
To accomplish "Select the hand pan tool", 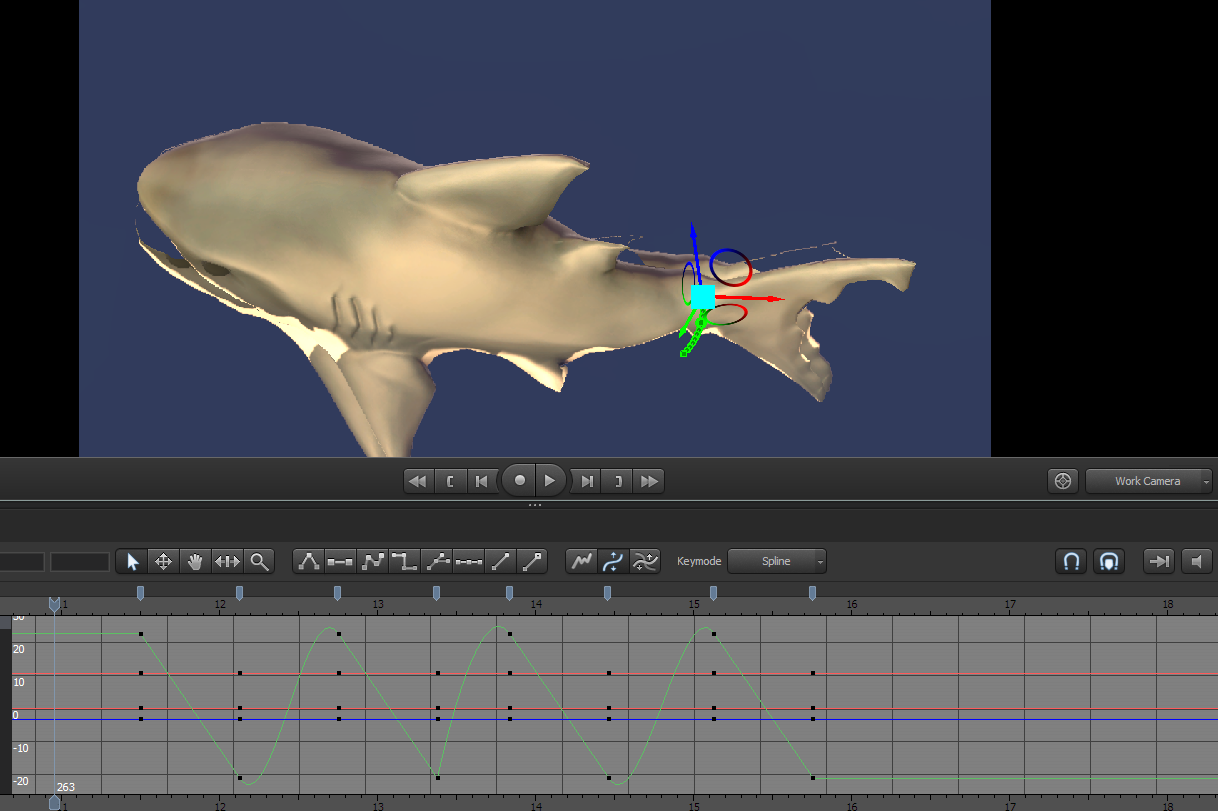I will 196,561.
